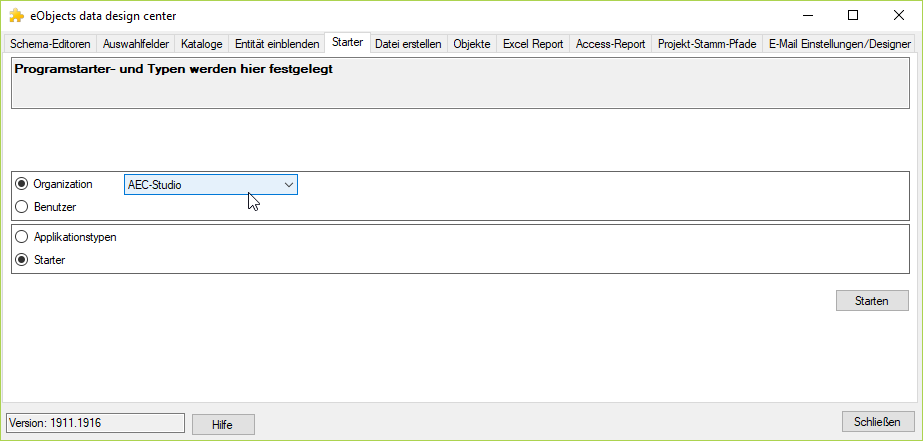Open the Access-Report tab
The image size is (923, 441).
pyautogui.click(x=610, y=44)
